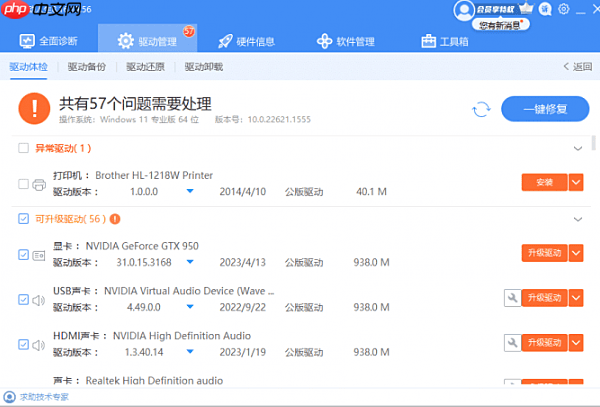Screen dimensions: 600x407
Task: Open the 硬件信息 tab
Action: (x=246, y=41)
